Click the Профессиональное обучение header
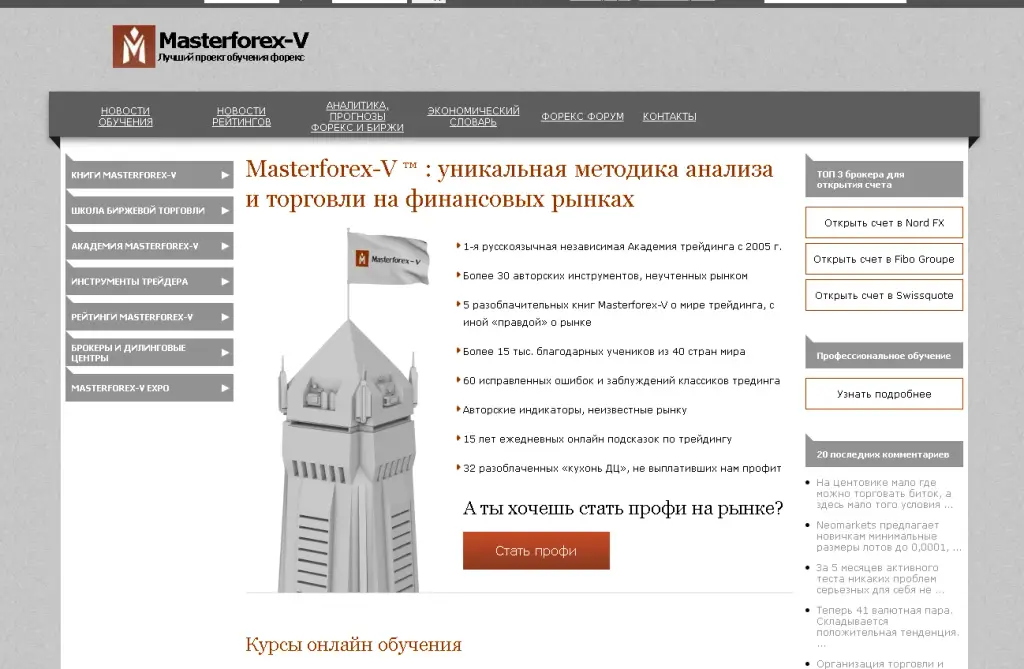Image resolution: width=1024 pixels, height=669 pixels. click(x=884, y=355)
